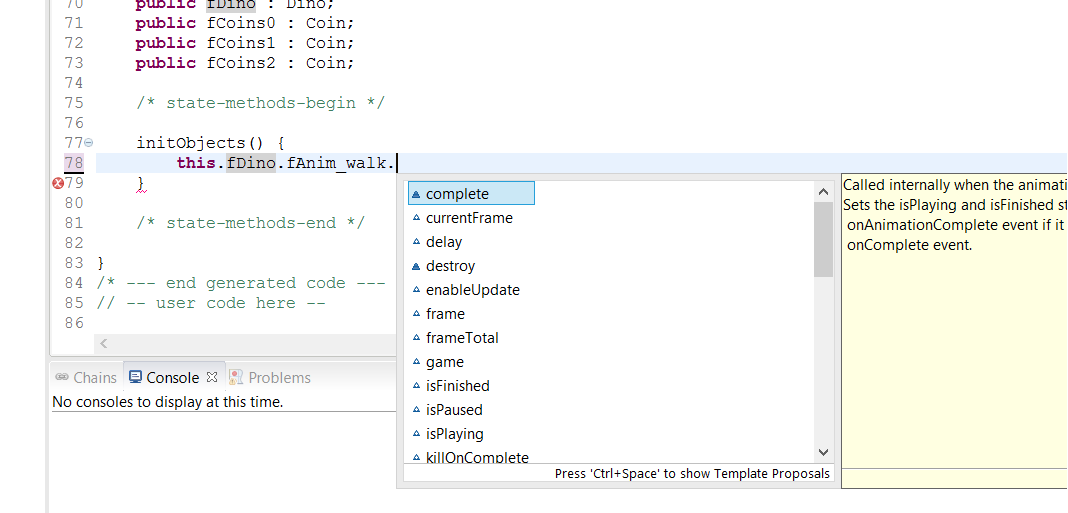Click the proposal list scroll-up arrow
The image size is (1068, 513).
click(x=823, y=193)
